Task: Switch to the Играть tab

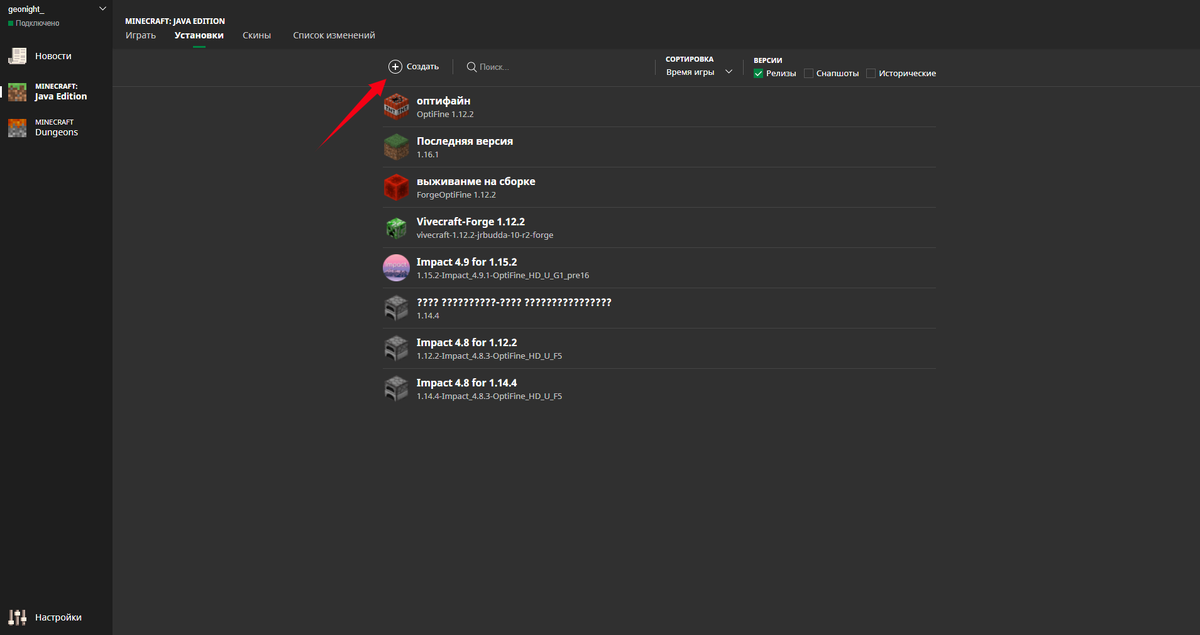Action: pos(141,35)
